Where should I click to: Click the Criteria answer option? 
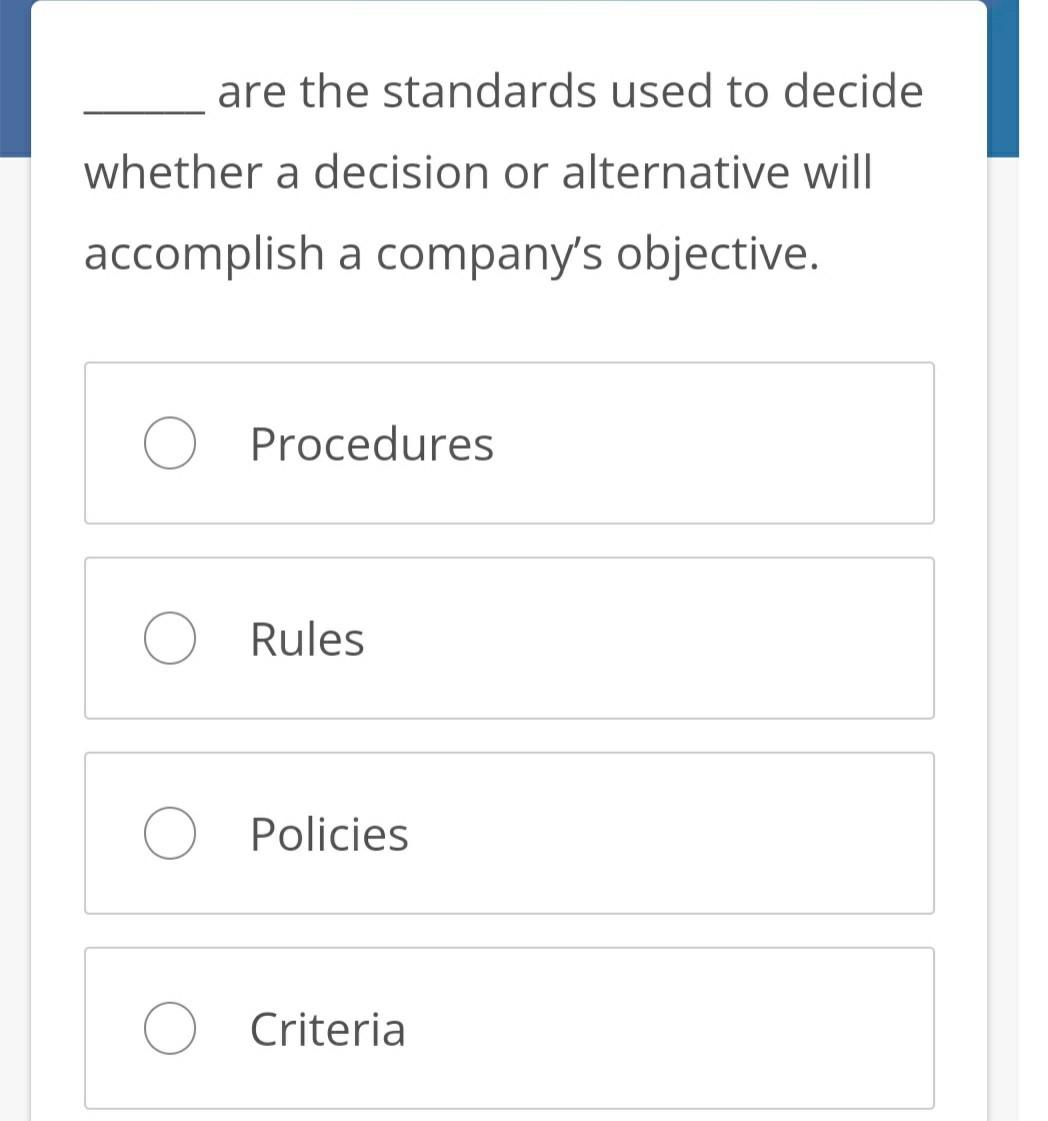[x=510, y=1026]
